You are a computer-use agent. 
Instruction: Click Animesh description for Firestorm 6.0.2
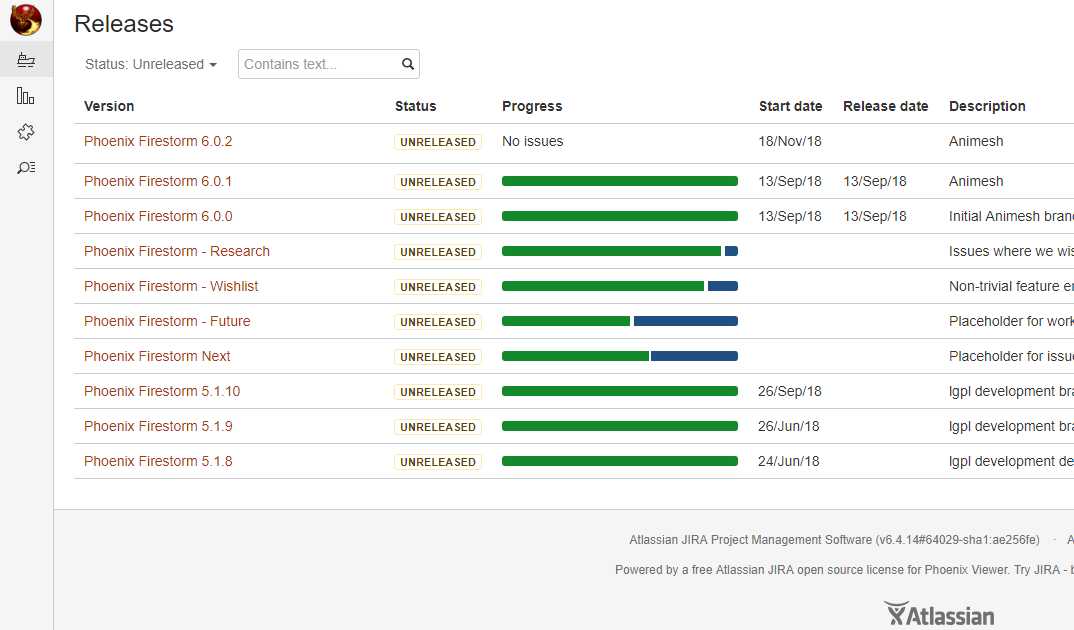[x=976, y=141]
